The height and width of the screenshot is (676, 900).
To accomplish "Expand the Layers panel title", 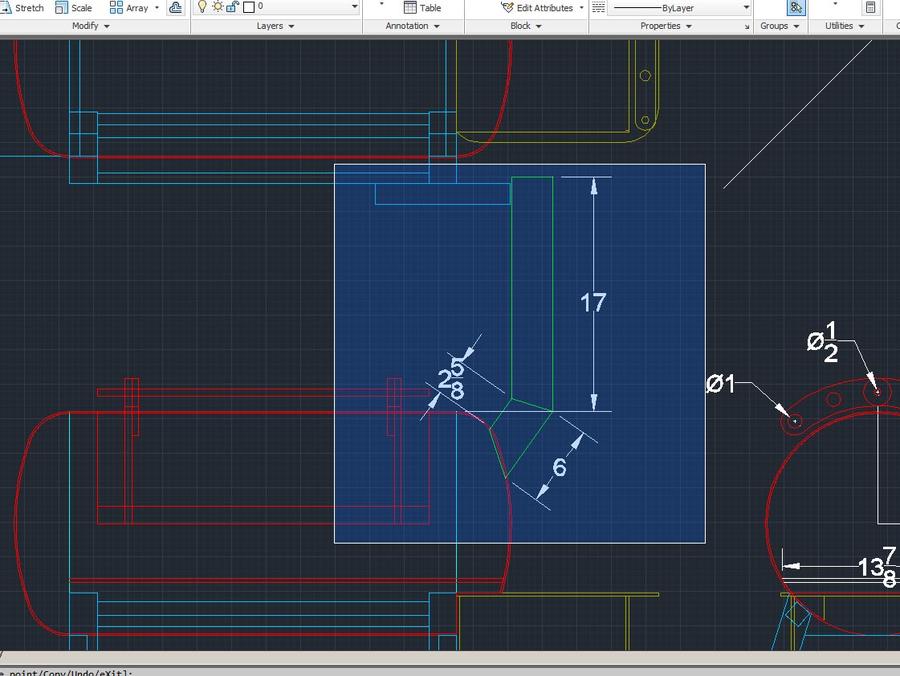I will [275, 26].
